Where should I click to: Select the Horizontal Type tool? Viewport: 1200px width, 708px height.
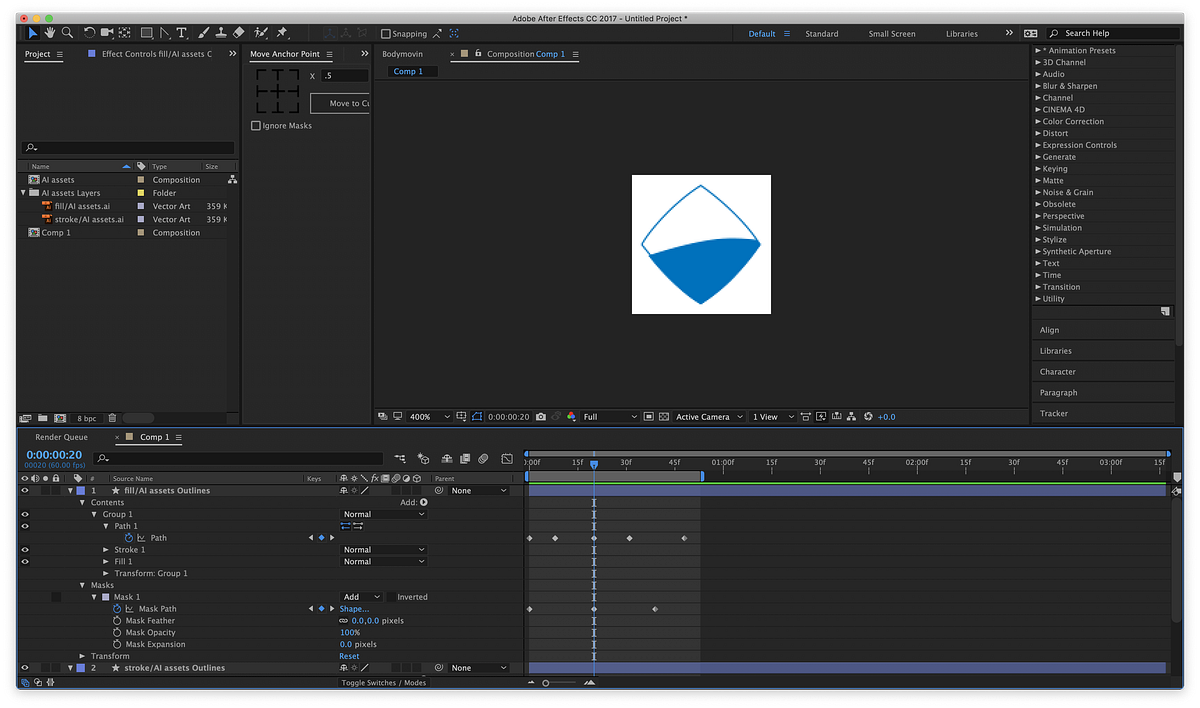[x=181, y=33]
